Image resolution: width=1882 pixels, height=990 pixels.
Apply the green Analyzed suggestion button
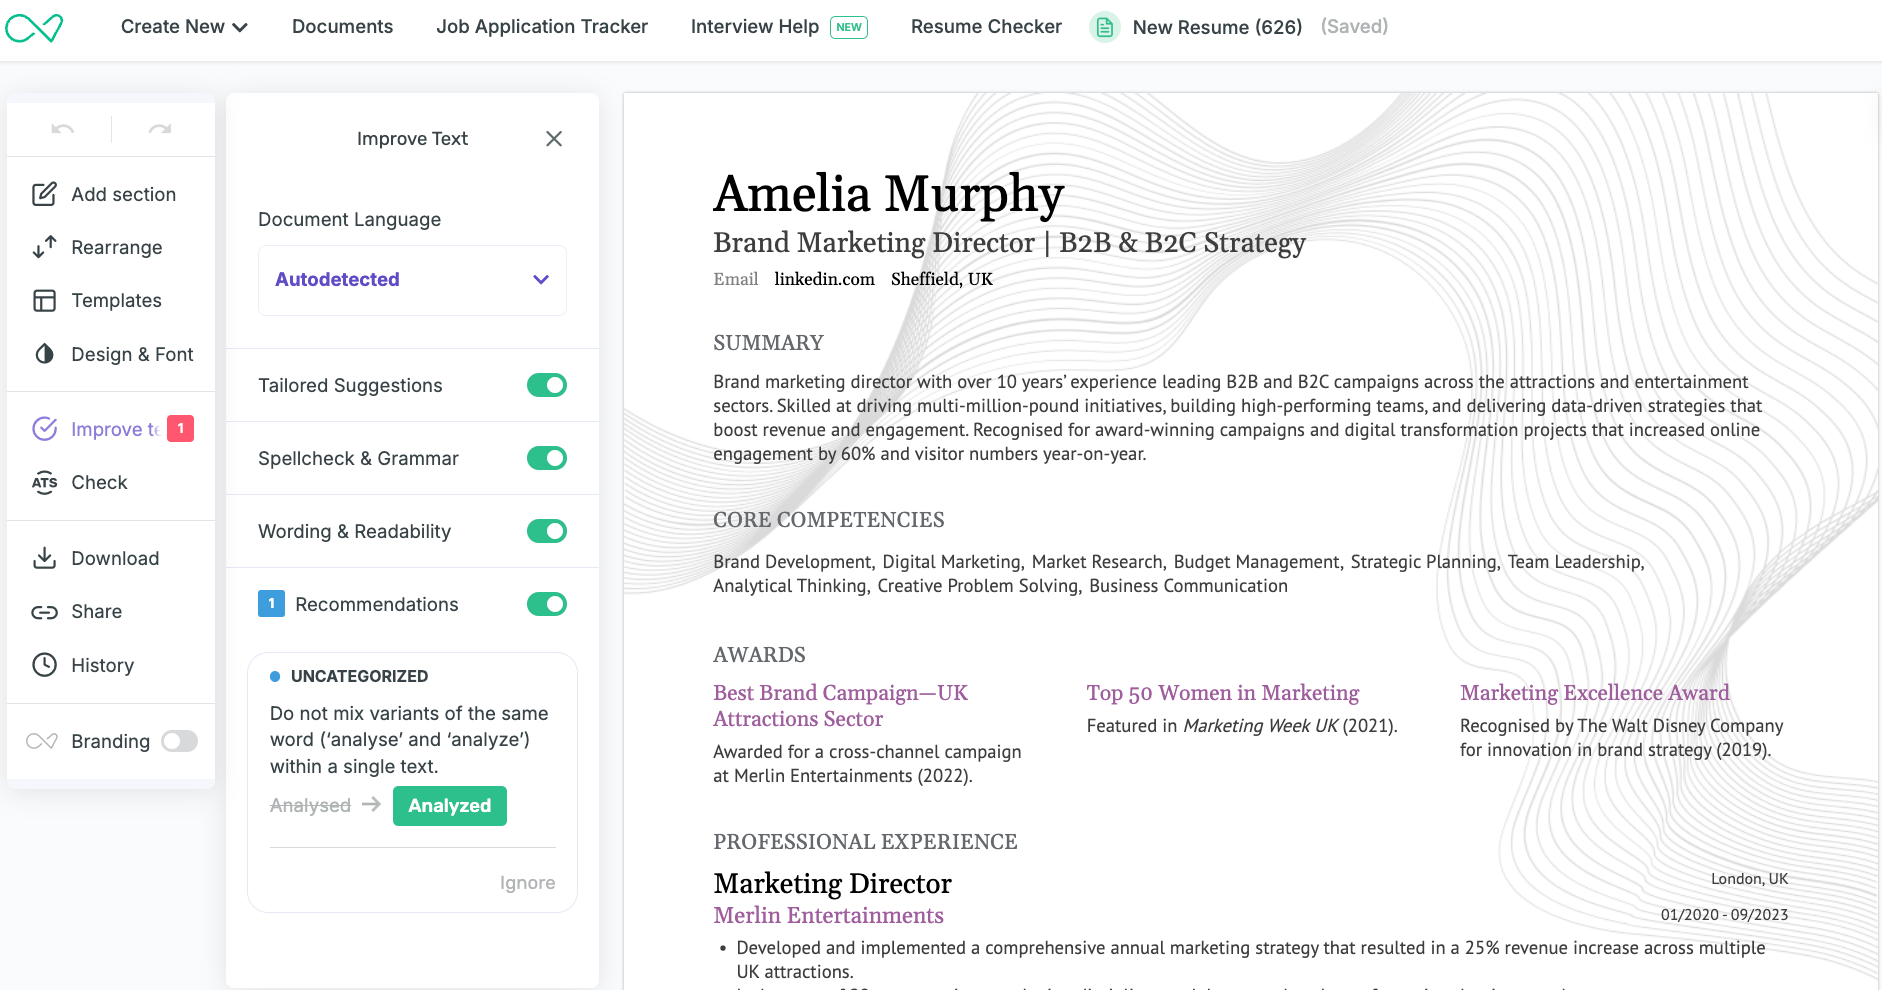pyautogui.click(x=449, y=806)
